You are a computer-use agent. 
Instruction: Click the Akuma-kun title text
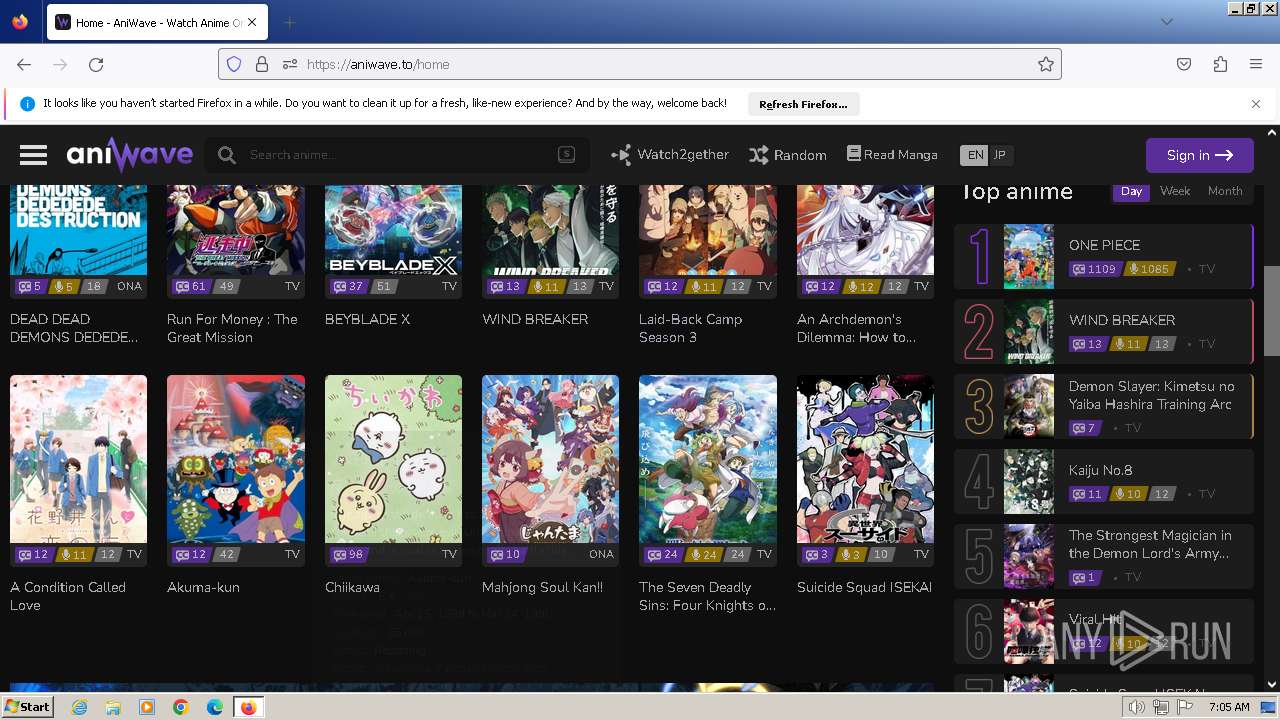pyautogui.click(x=203, y=587)
